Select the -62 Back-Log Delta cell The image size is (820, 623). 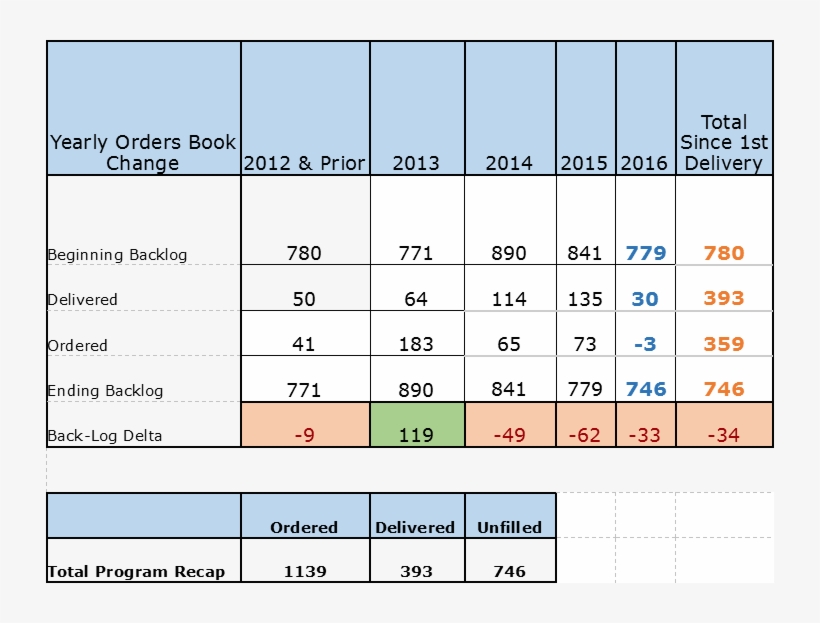tap(585, 435)
